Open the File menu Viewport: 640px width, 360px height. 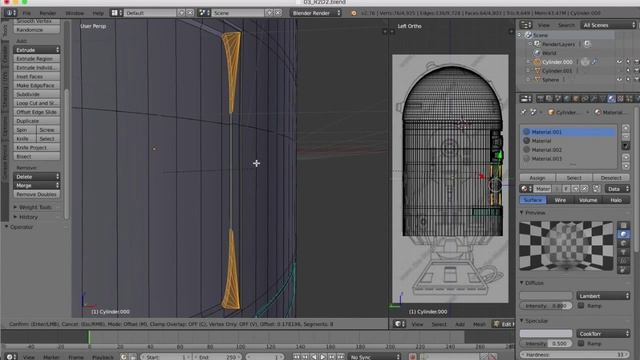(27, 13)
